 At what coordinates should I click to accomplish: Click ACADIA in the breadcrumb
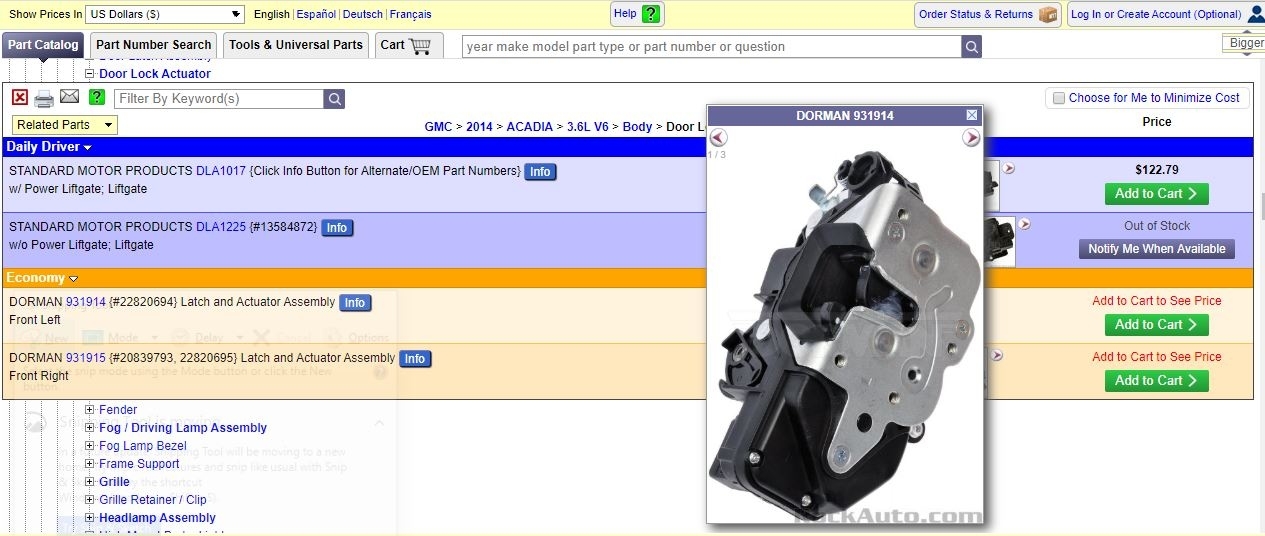tap(529, 127)
